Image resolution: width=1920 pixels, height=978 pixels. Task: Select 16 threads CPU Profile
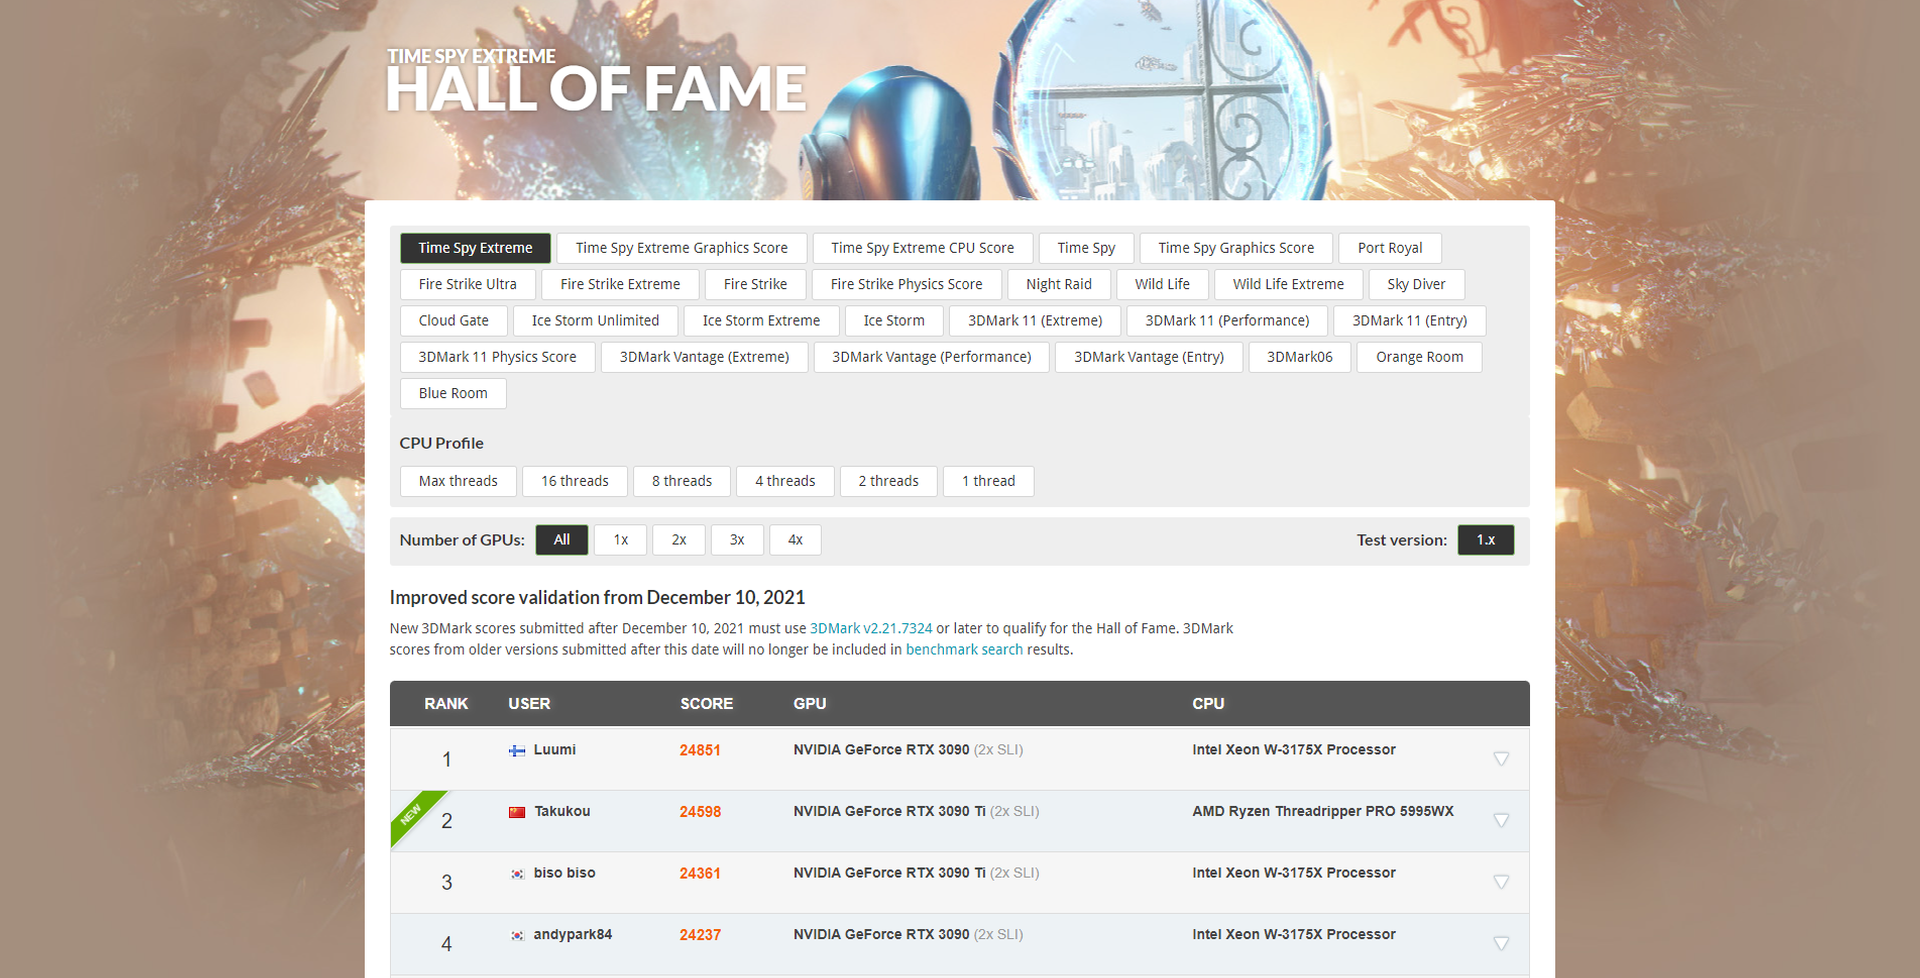[575, 481]
